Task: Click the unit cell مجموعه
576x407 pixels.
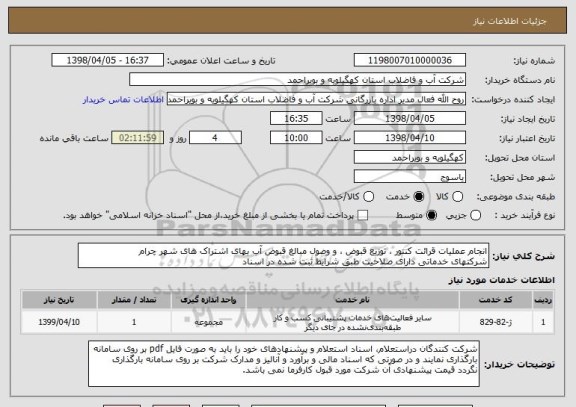Action: click(x=208, y=322)
